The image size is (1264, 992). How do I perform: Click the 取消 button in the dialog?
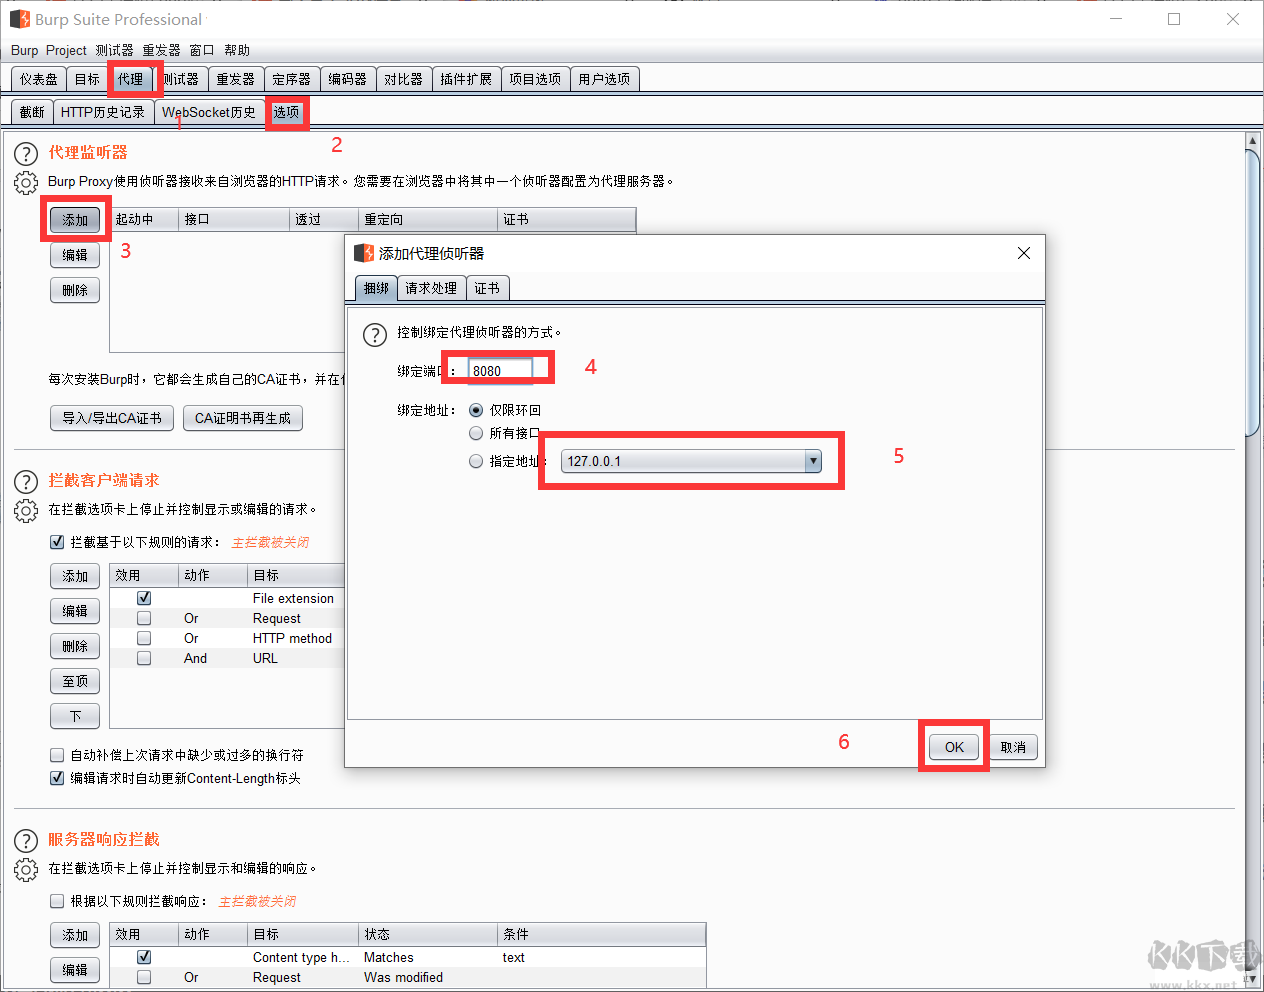click(1013, 746)
